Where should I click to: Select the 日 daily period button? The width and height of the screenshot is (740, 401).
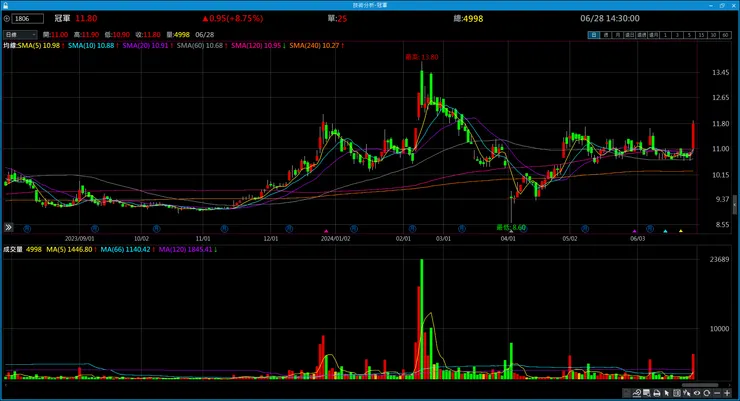(594, 35)
